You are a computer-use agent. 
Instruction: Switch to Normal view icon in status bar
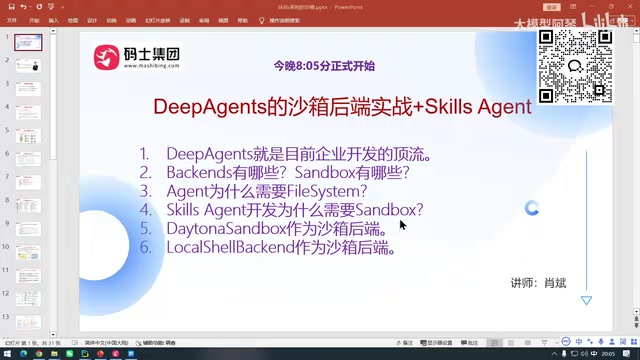494,343
